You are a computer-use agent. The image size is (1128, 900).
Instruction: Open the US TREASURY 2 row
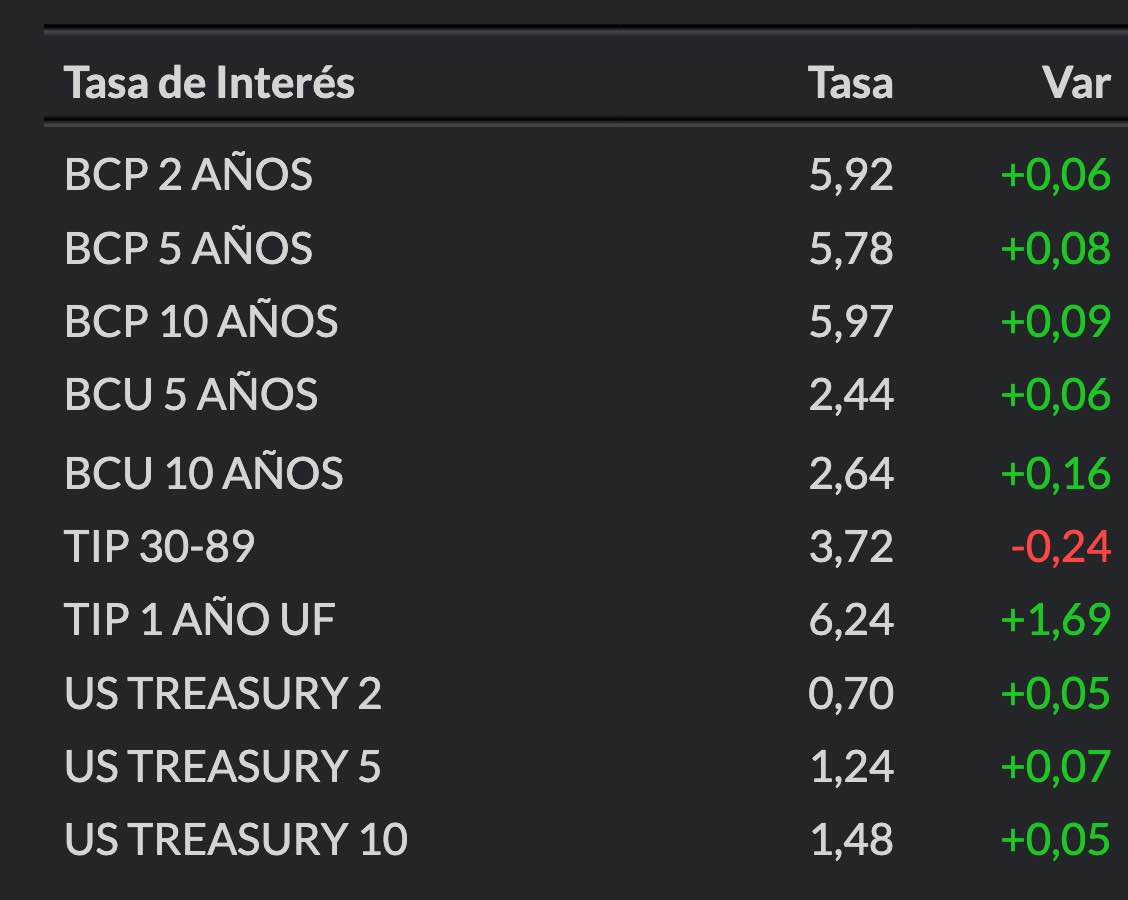223,693
